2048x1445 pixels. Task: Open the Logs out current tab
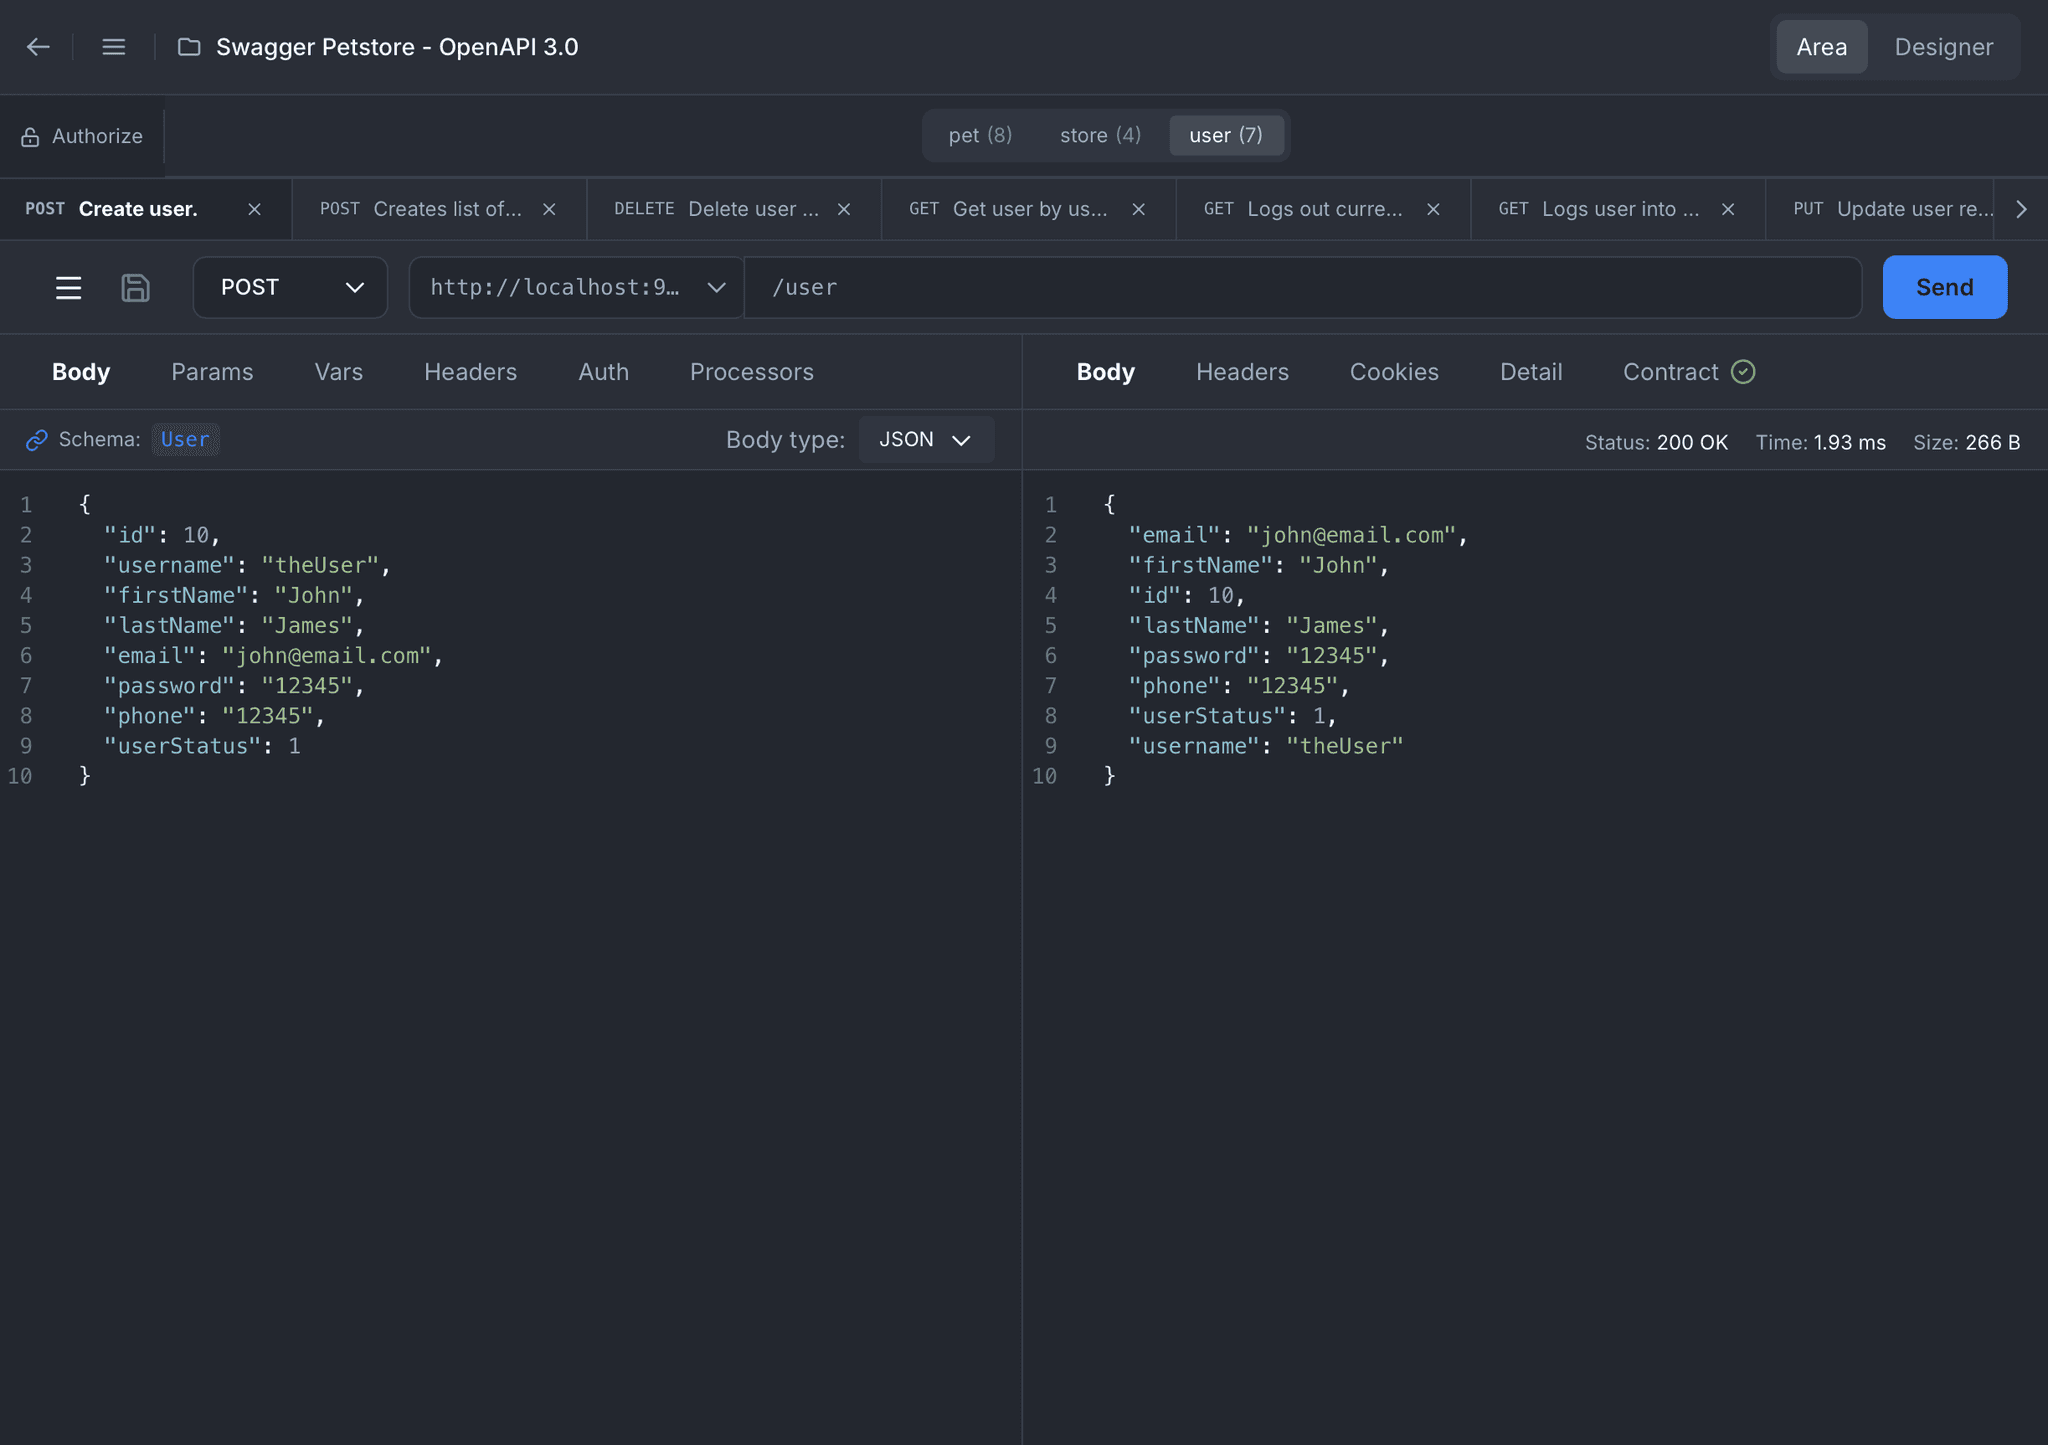(x=1325, y=209)
